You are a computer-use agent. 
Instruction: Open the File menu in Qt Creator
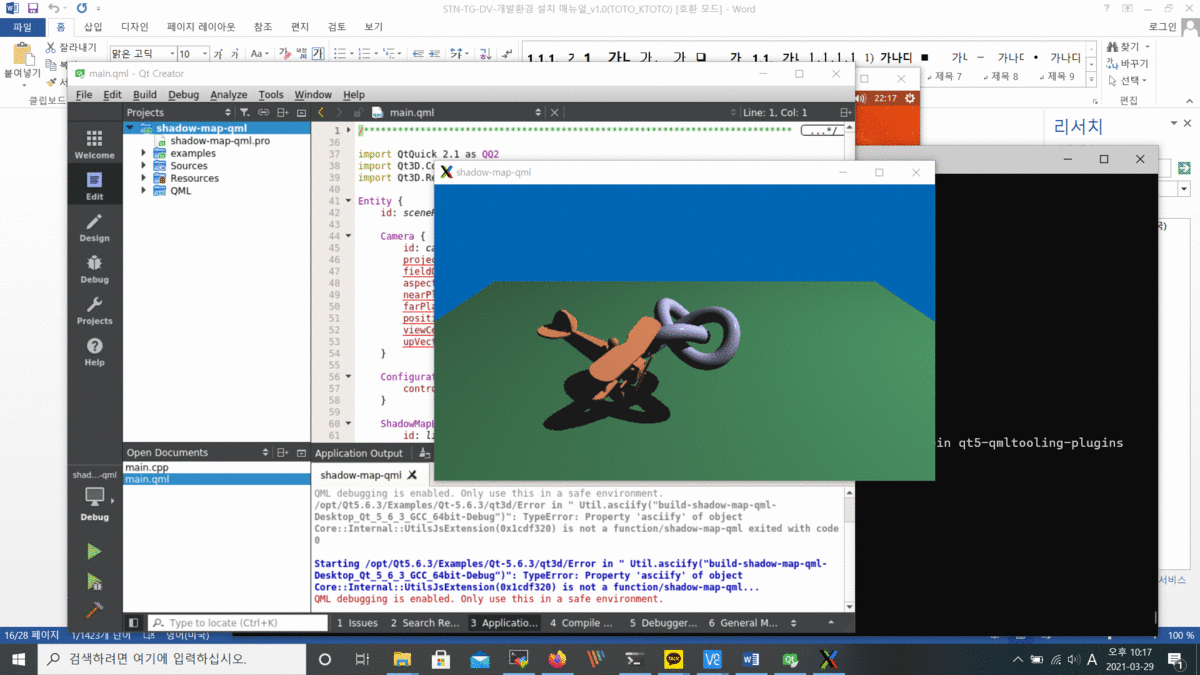pos(84,95)
